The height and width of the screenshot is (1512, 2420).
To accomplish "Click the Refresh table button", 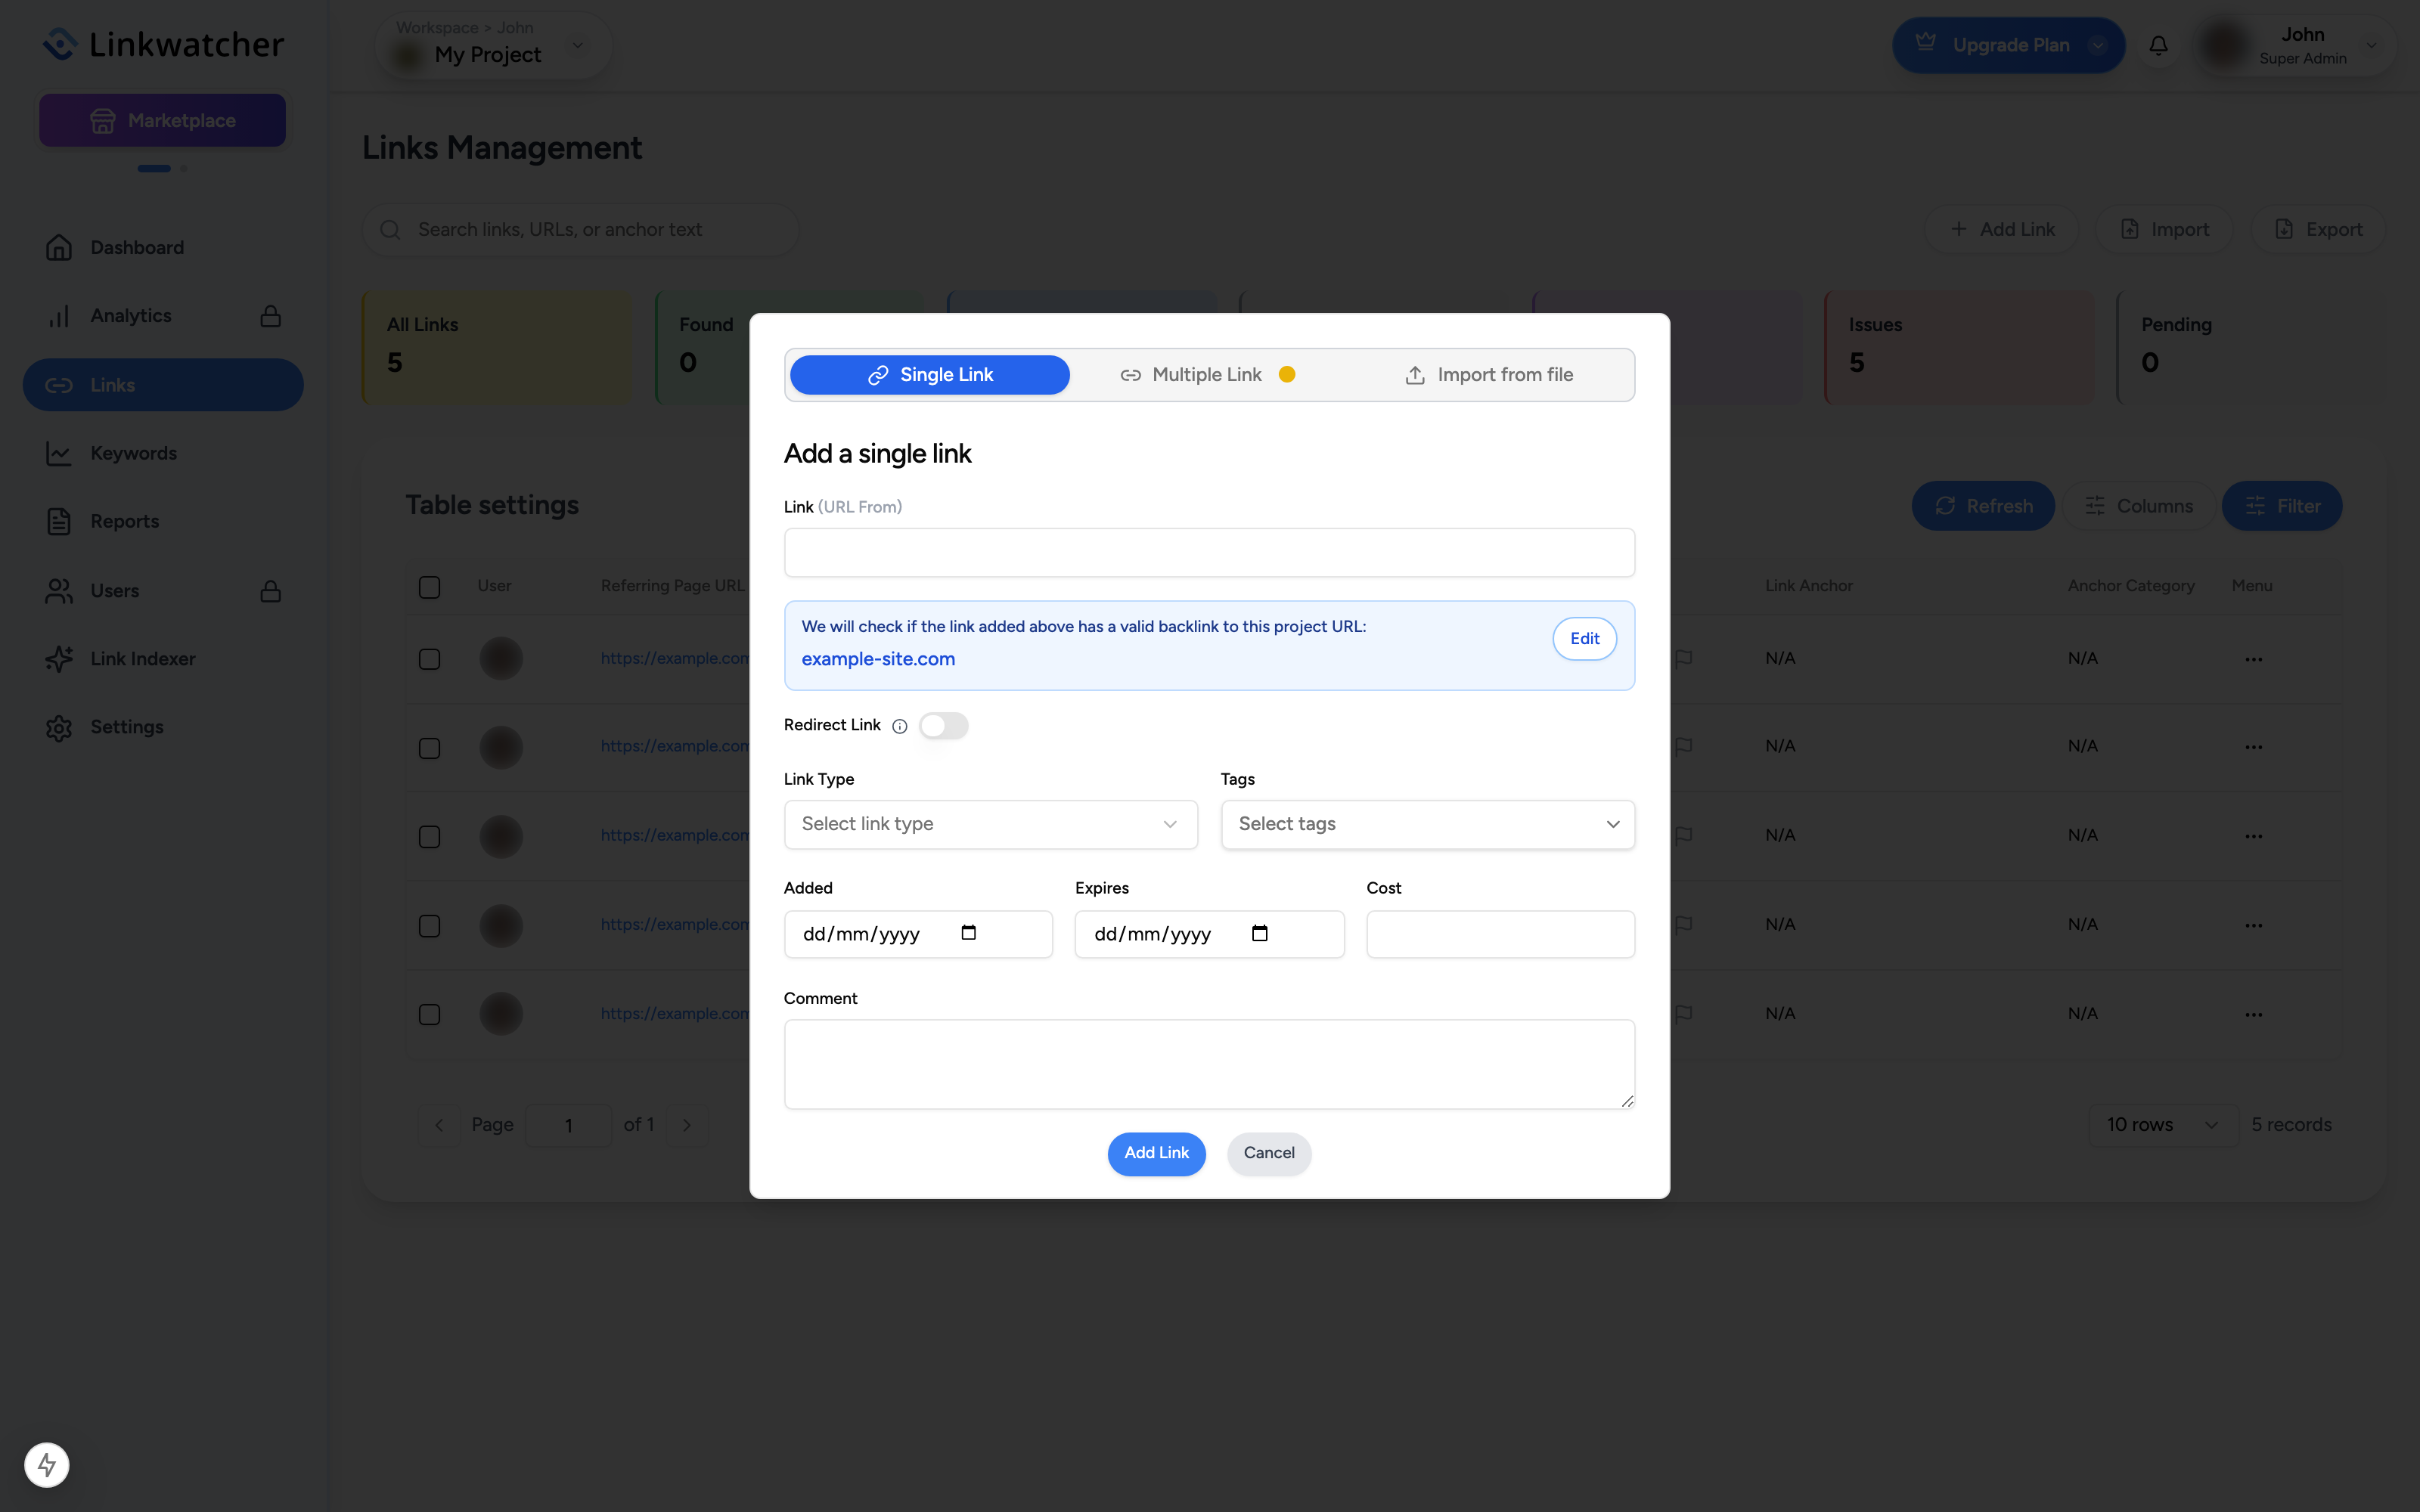I will click(1983, 506).
